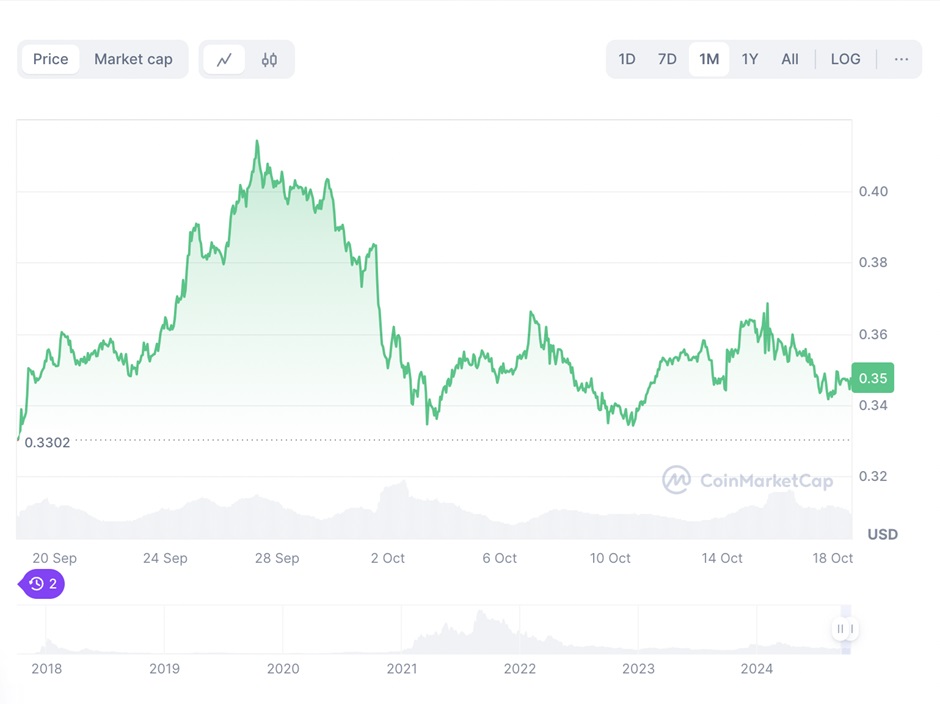Open the three-dot more options menu

click(901, 59)
